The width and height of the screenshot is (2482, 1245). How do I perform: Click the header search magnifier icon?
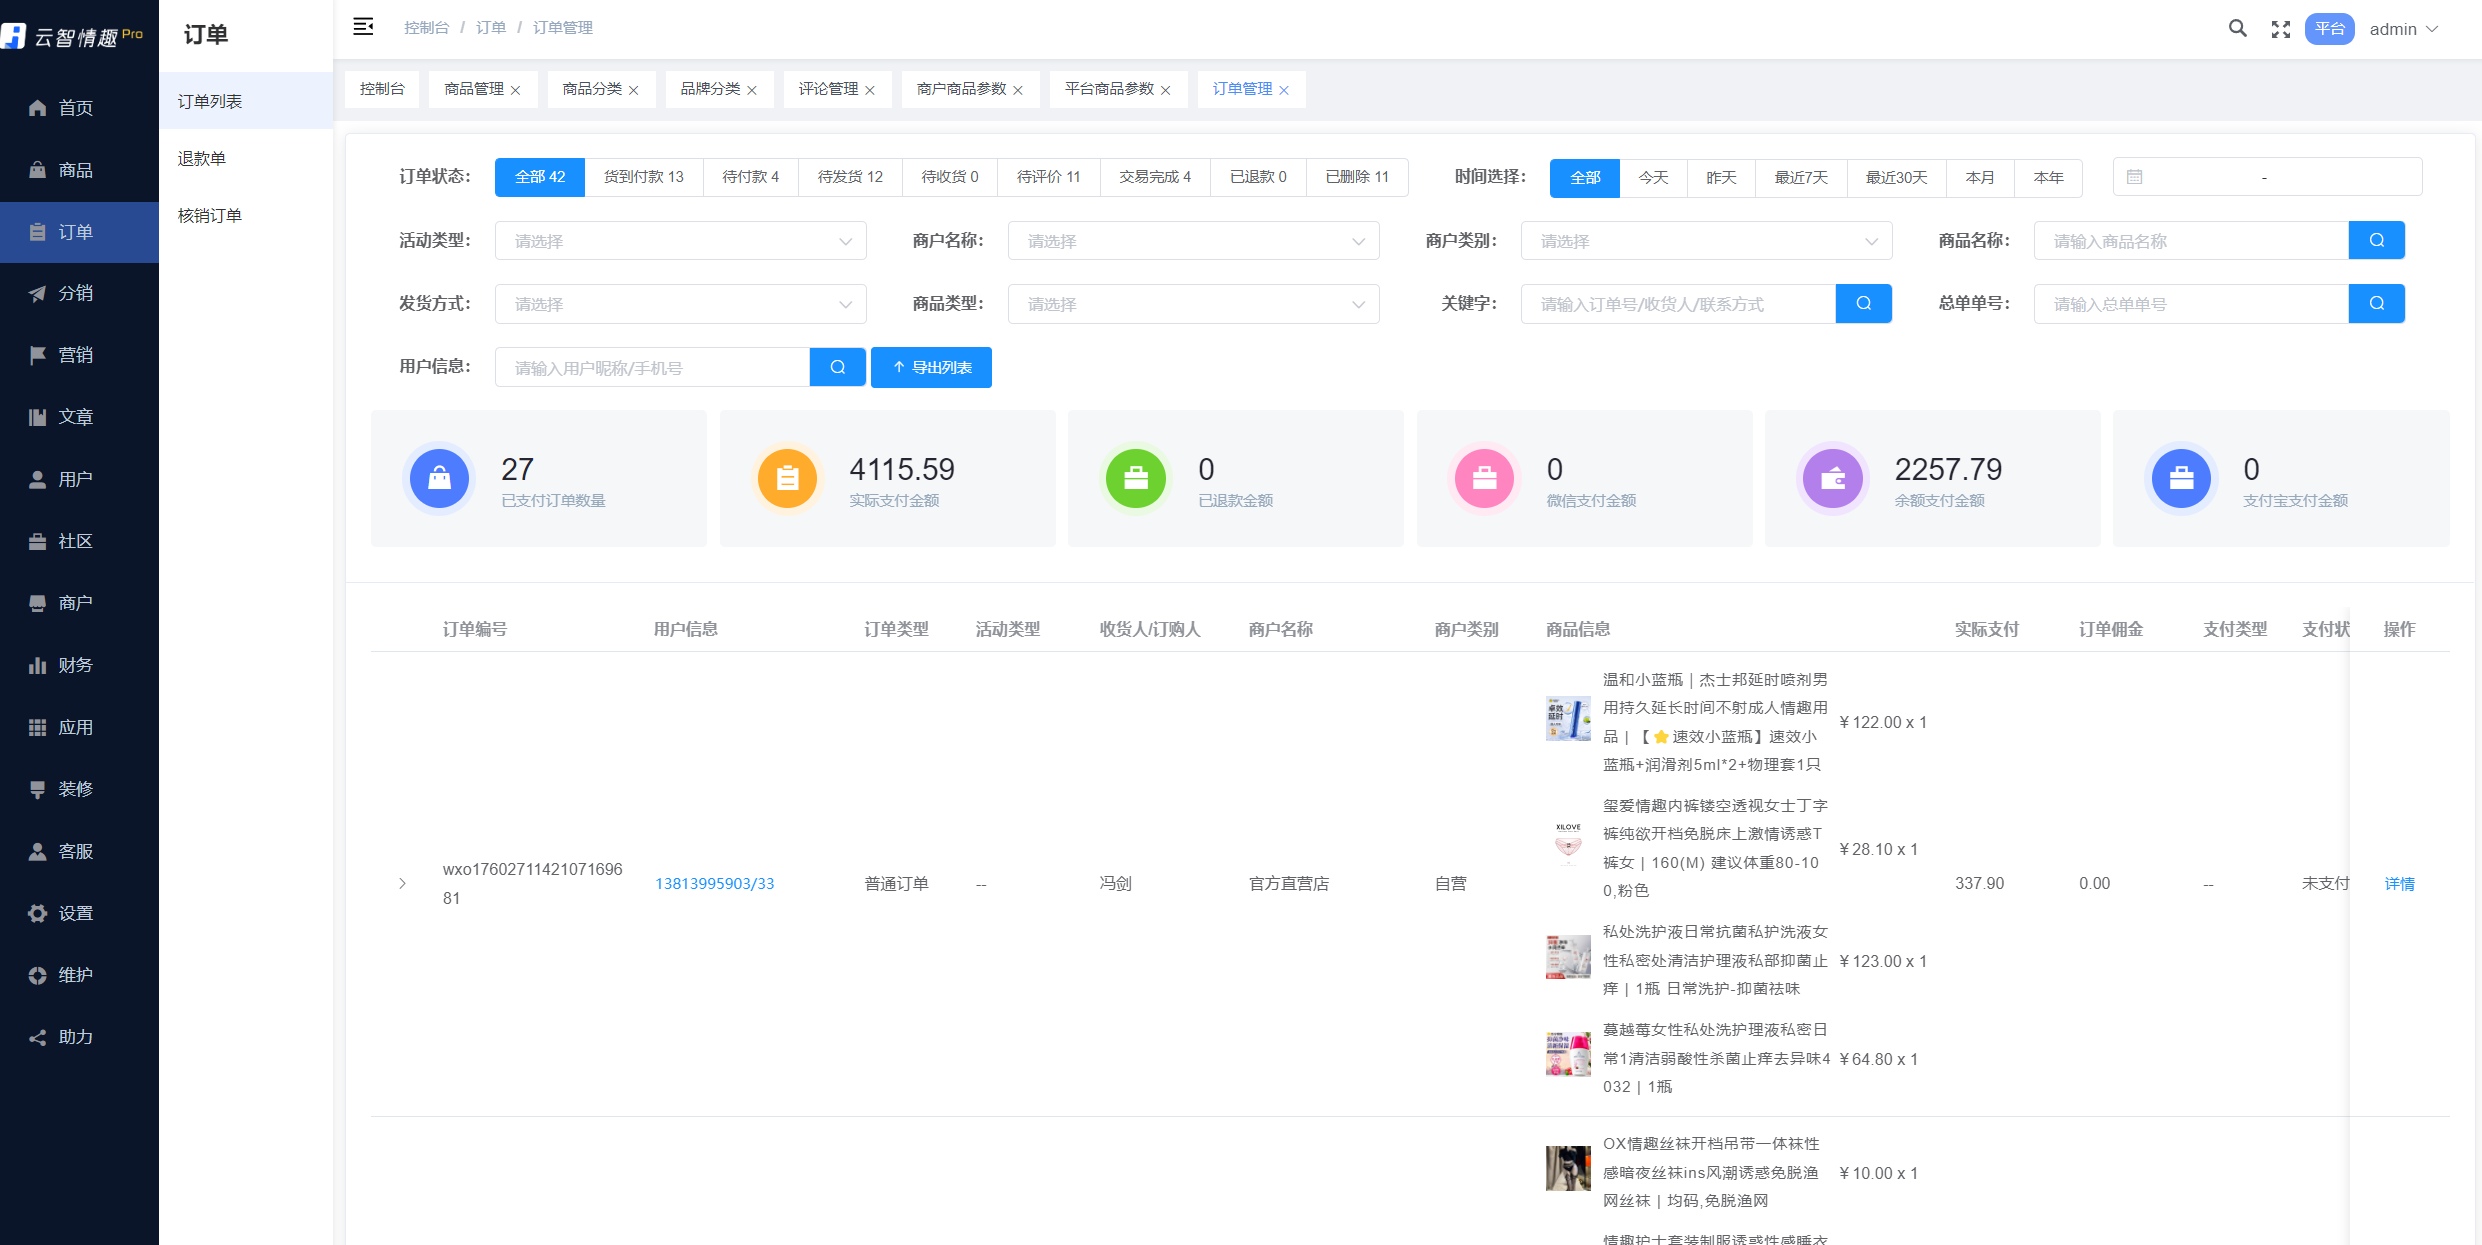2237,29
